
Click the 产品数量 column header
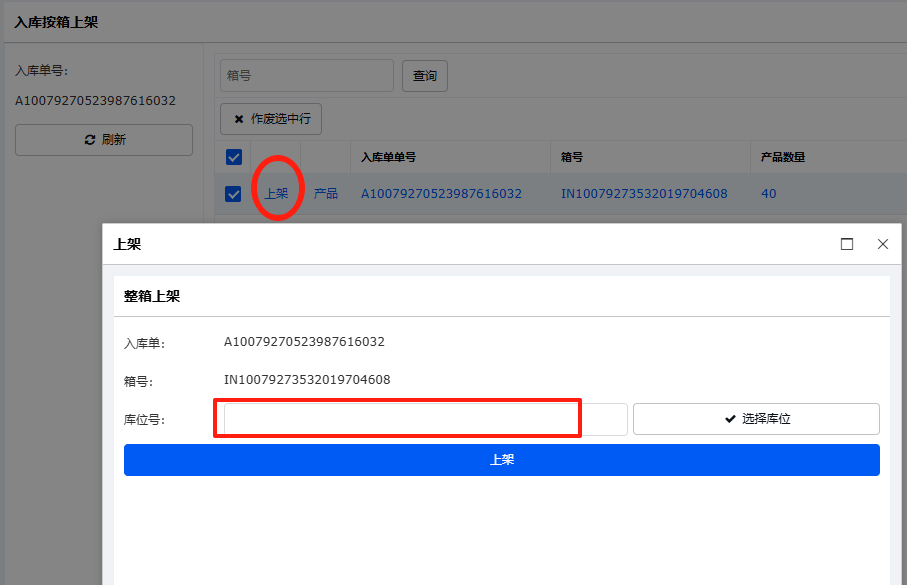point(783,157)
